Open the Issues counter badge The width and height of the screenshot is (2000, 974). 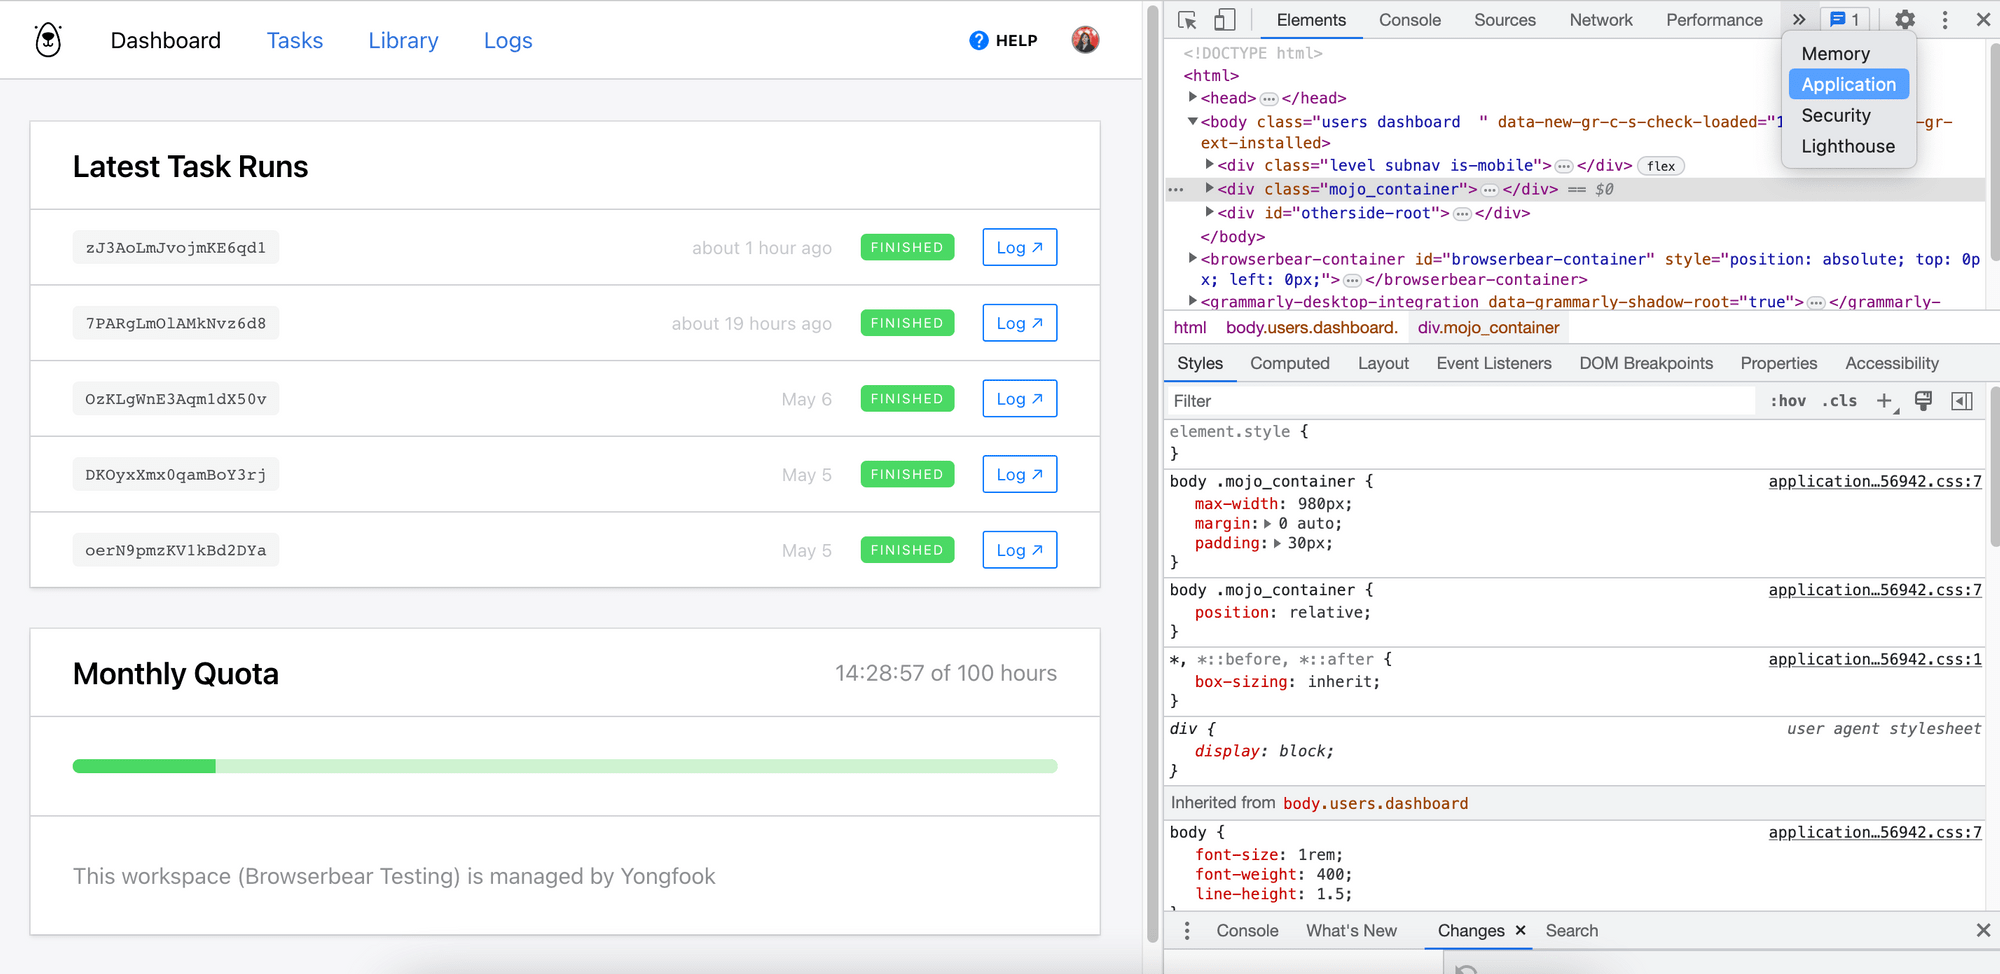click(1844, 19)
